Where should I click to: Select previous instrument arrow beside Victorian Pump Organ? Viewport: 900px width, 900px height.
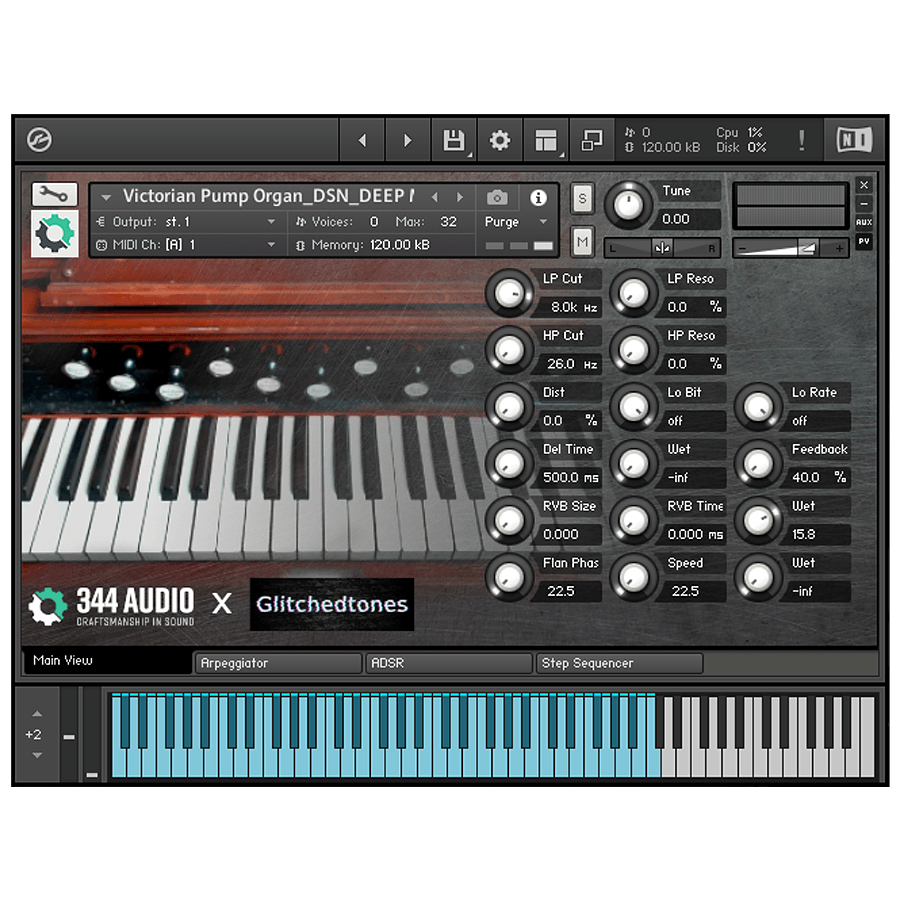(x=435, y=197)
